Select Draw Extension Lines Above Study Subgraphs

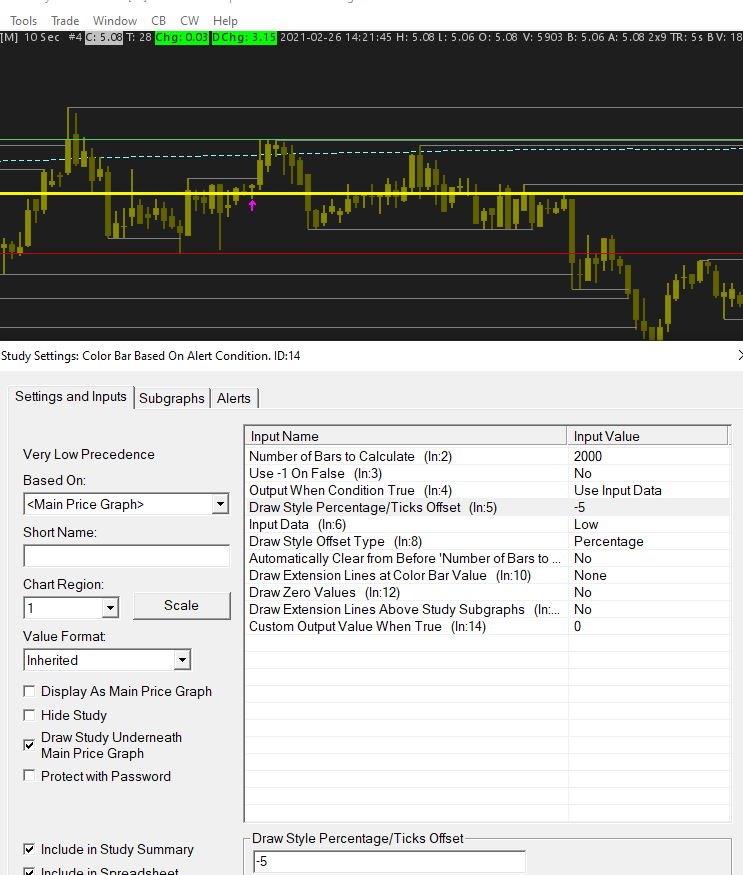[487, 609]
